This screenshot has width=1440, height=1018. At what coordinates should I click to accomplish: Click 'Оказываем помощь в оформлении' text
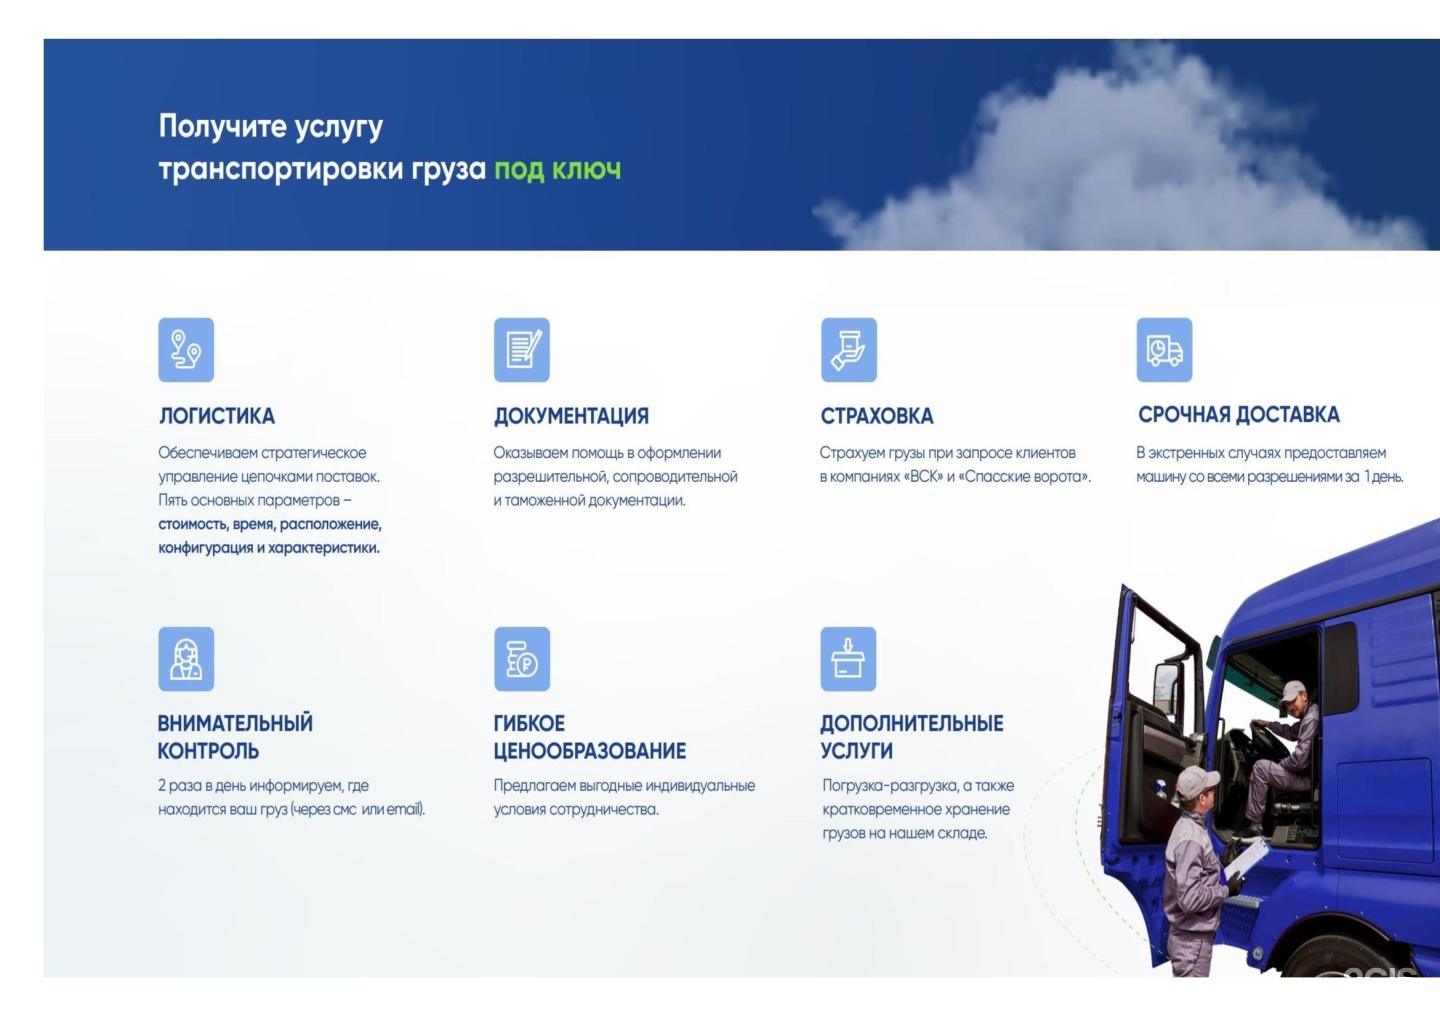(607, 453)
